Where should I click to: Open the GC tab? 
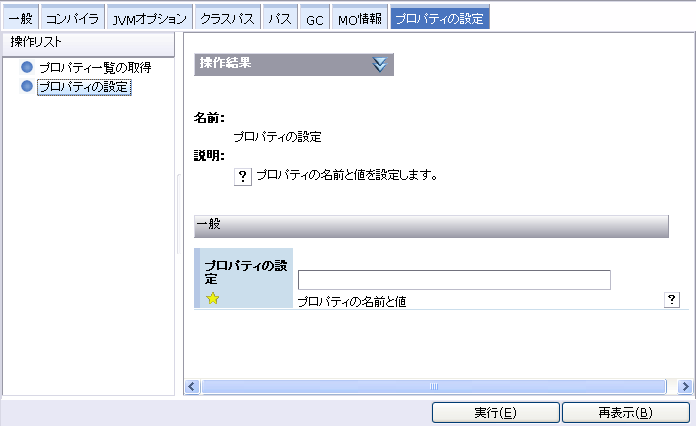(314, 19)
